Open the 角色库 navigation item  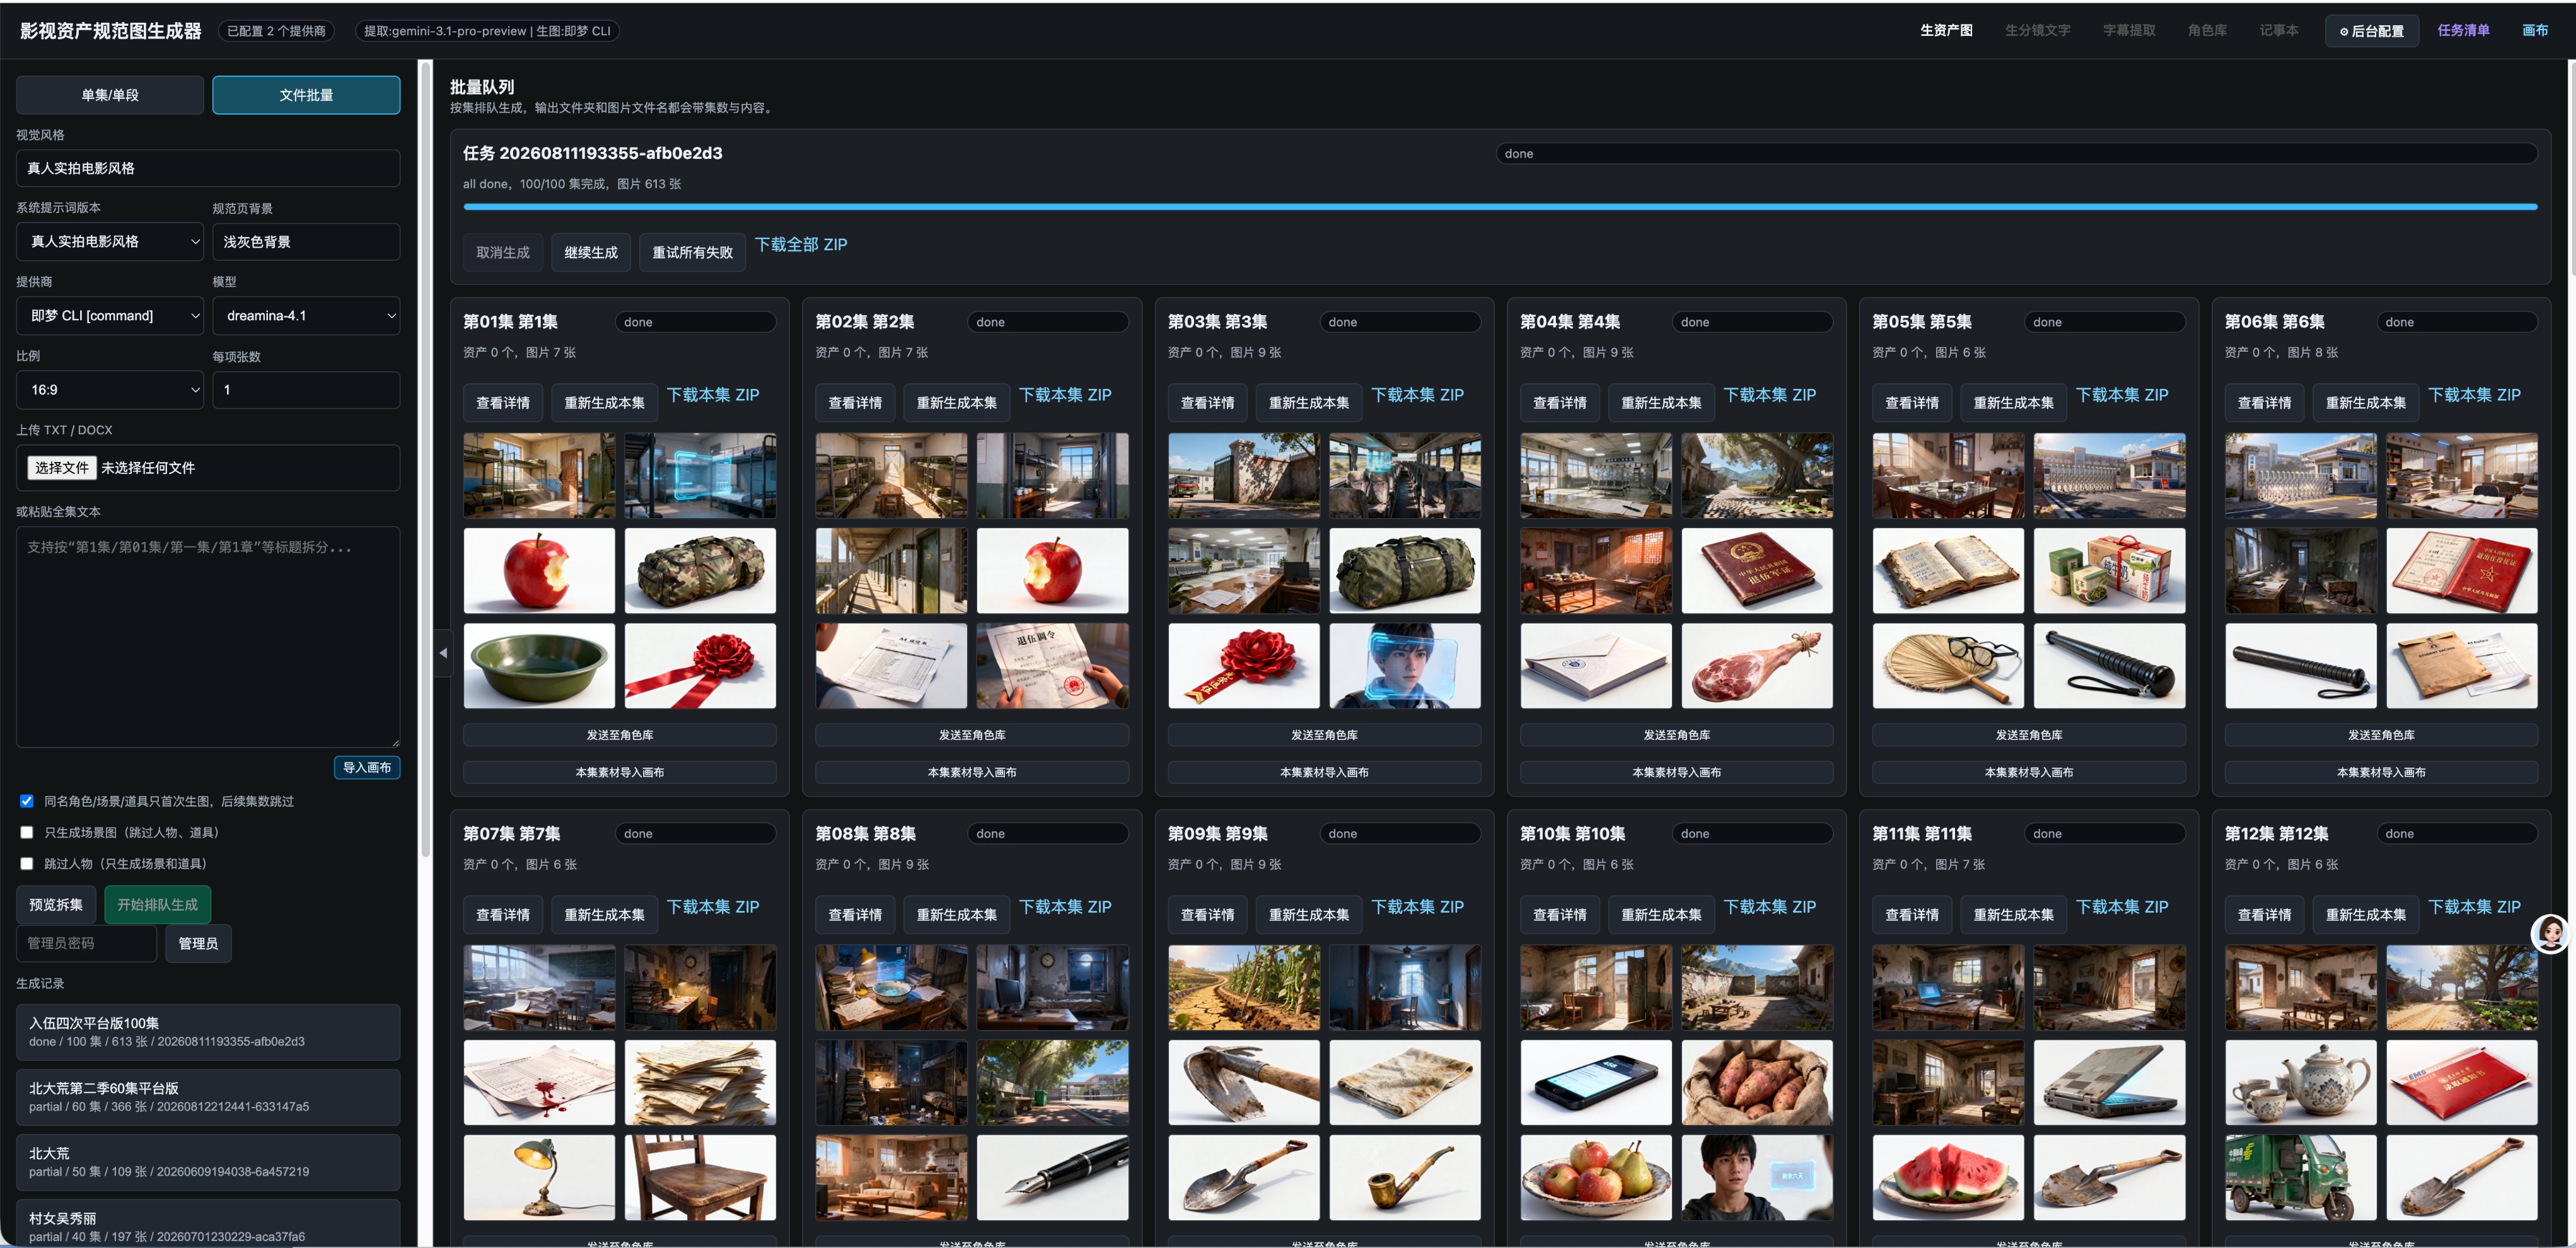pos(2206,31)
